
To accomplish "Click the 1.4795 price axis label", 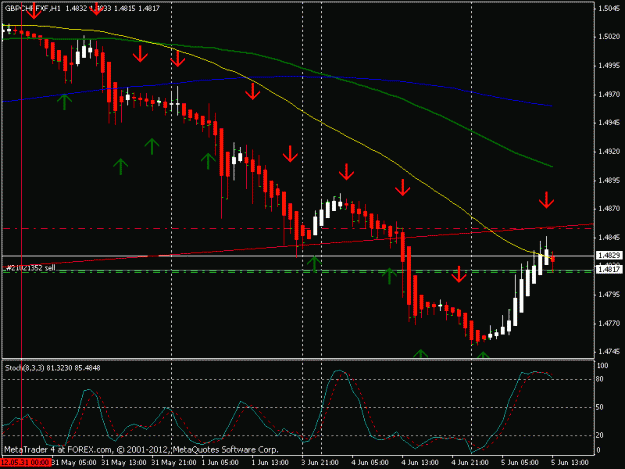I will tap(609, 294).
